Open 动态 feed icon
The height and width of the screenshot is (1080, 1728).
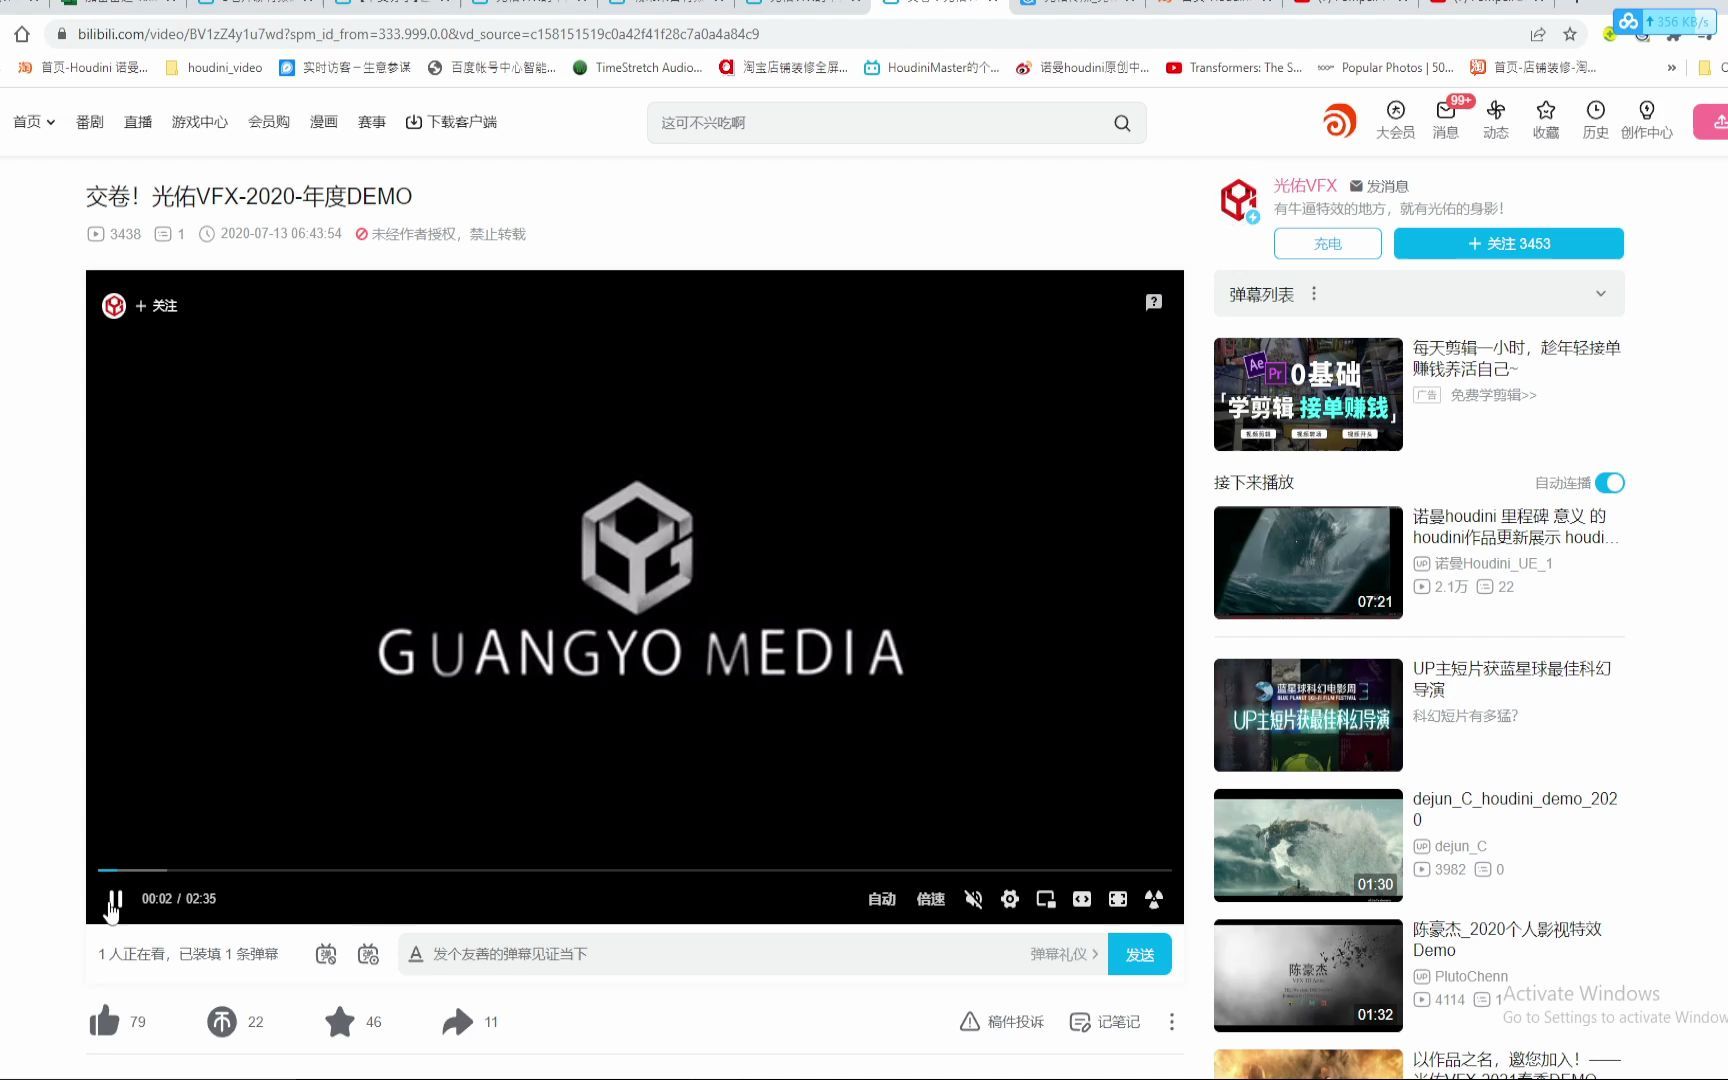[1496, 119]
